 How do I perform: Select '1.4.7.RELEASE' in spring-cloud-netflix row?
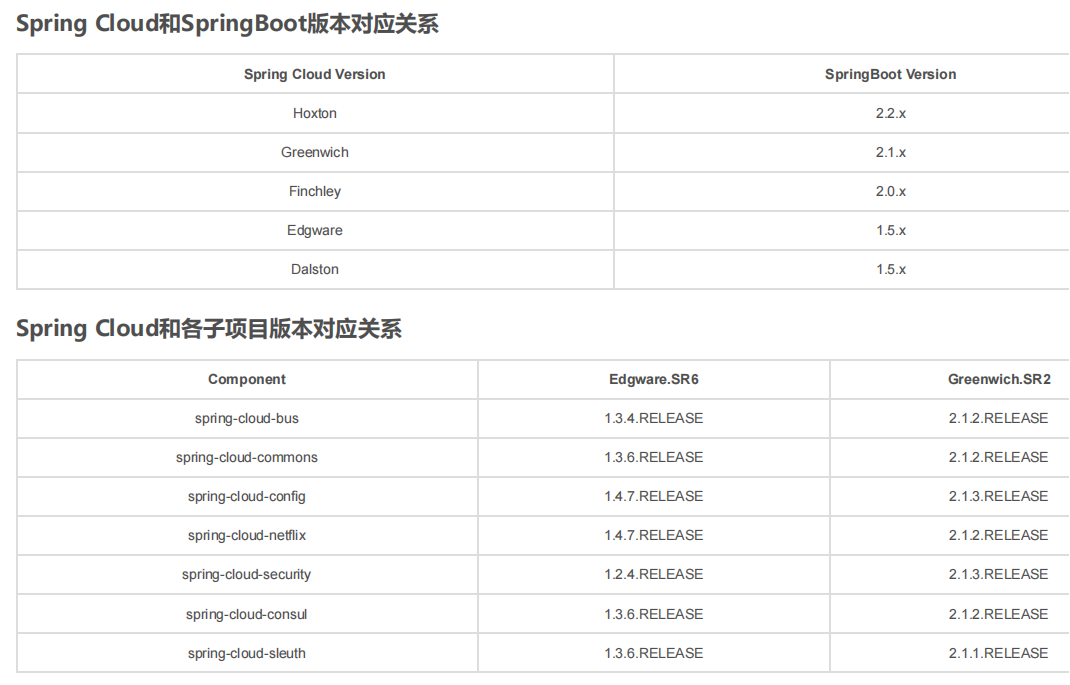tap(654, 536)
